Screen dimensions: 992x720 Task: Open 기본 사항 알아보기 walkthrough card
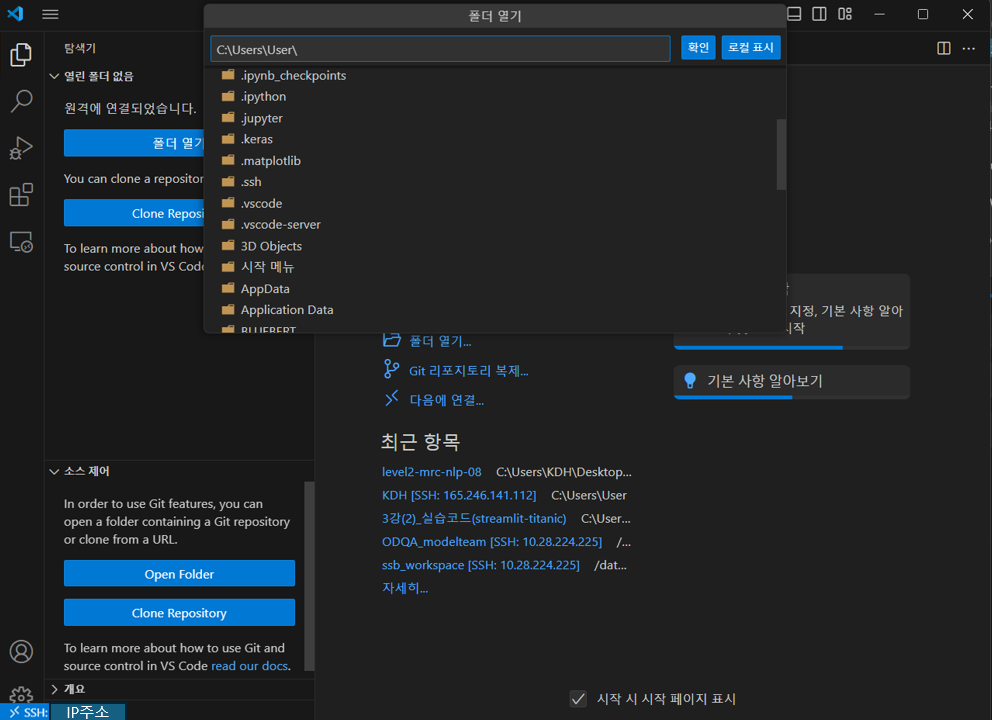click(x=791, y=382)
